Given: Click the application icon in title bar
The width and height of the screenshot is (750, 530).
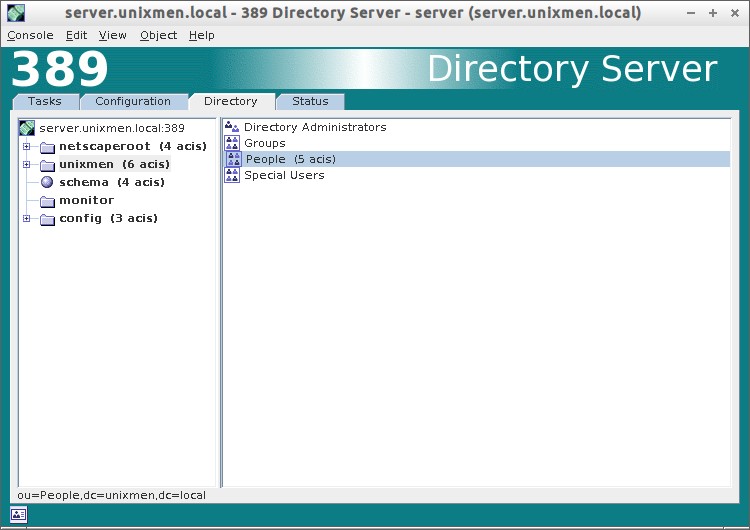Looking at the screenshot, I should (x=15, y=13).
